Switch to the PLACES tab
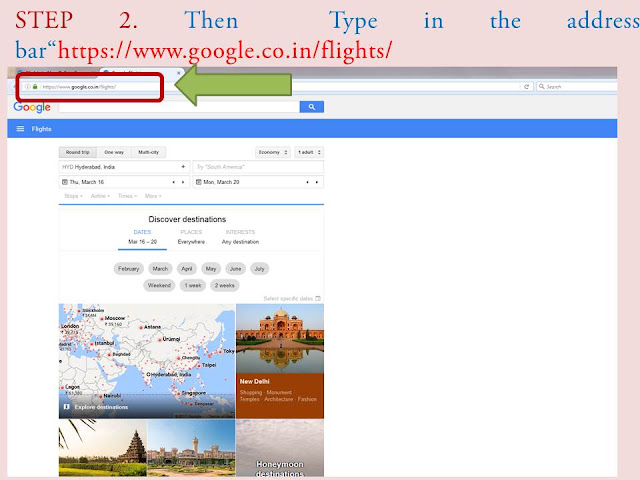 [191, 237]
